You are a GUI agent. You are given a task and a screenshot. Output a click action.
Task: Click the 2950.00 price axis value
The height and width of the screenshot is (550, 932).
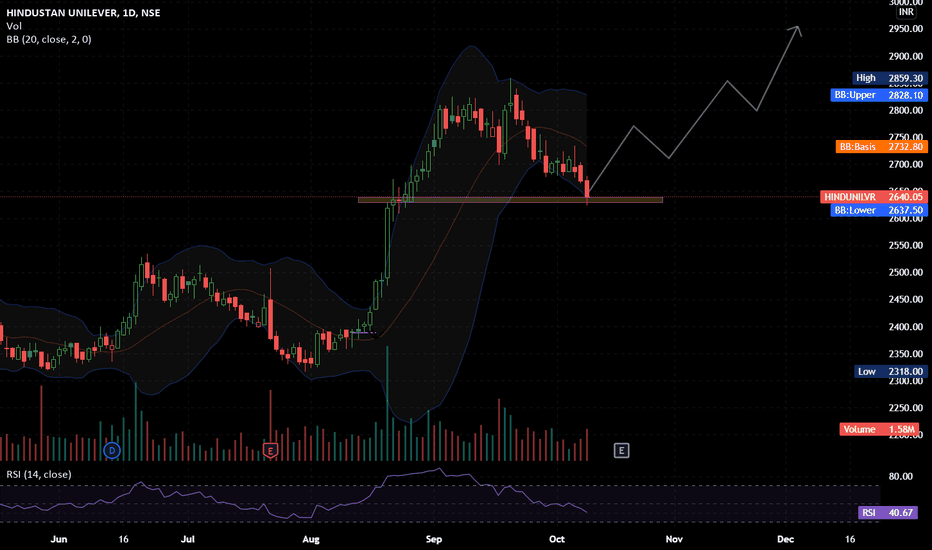click(x=906, y=29)
